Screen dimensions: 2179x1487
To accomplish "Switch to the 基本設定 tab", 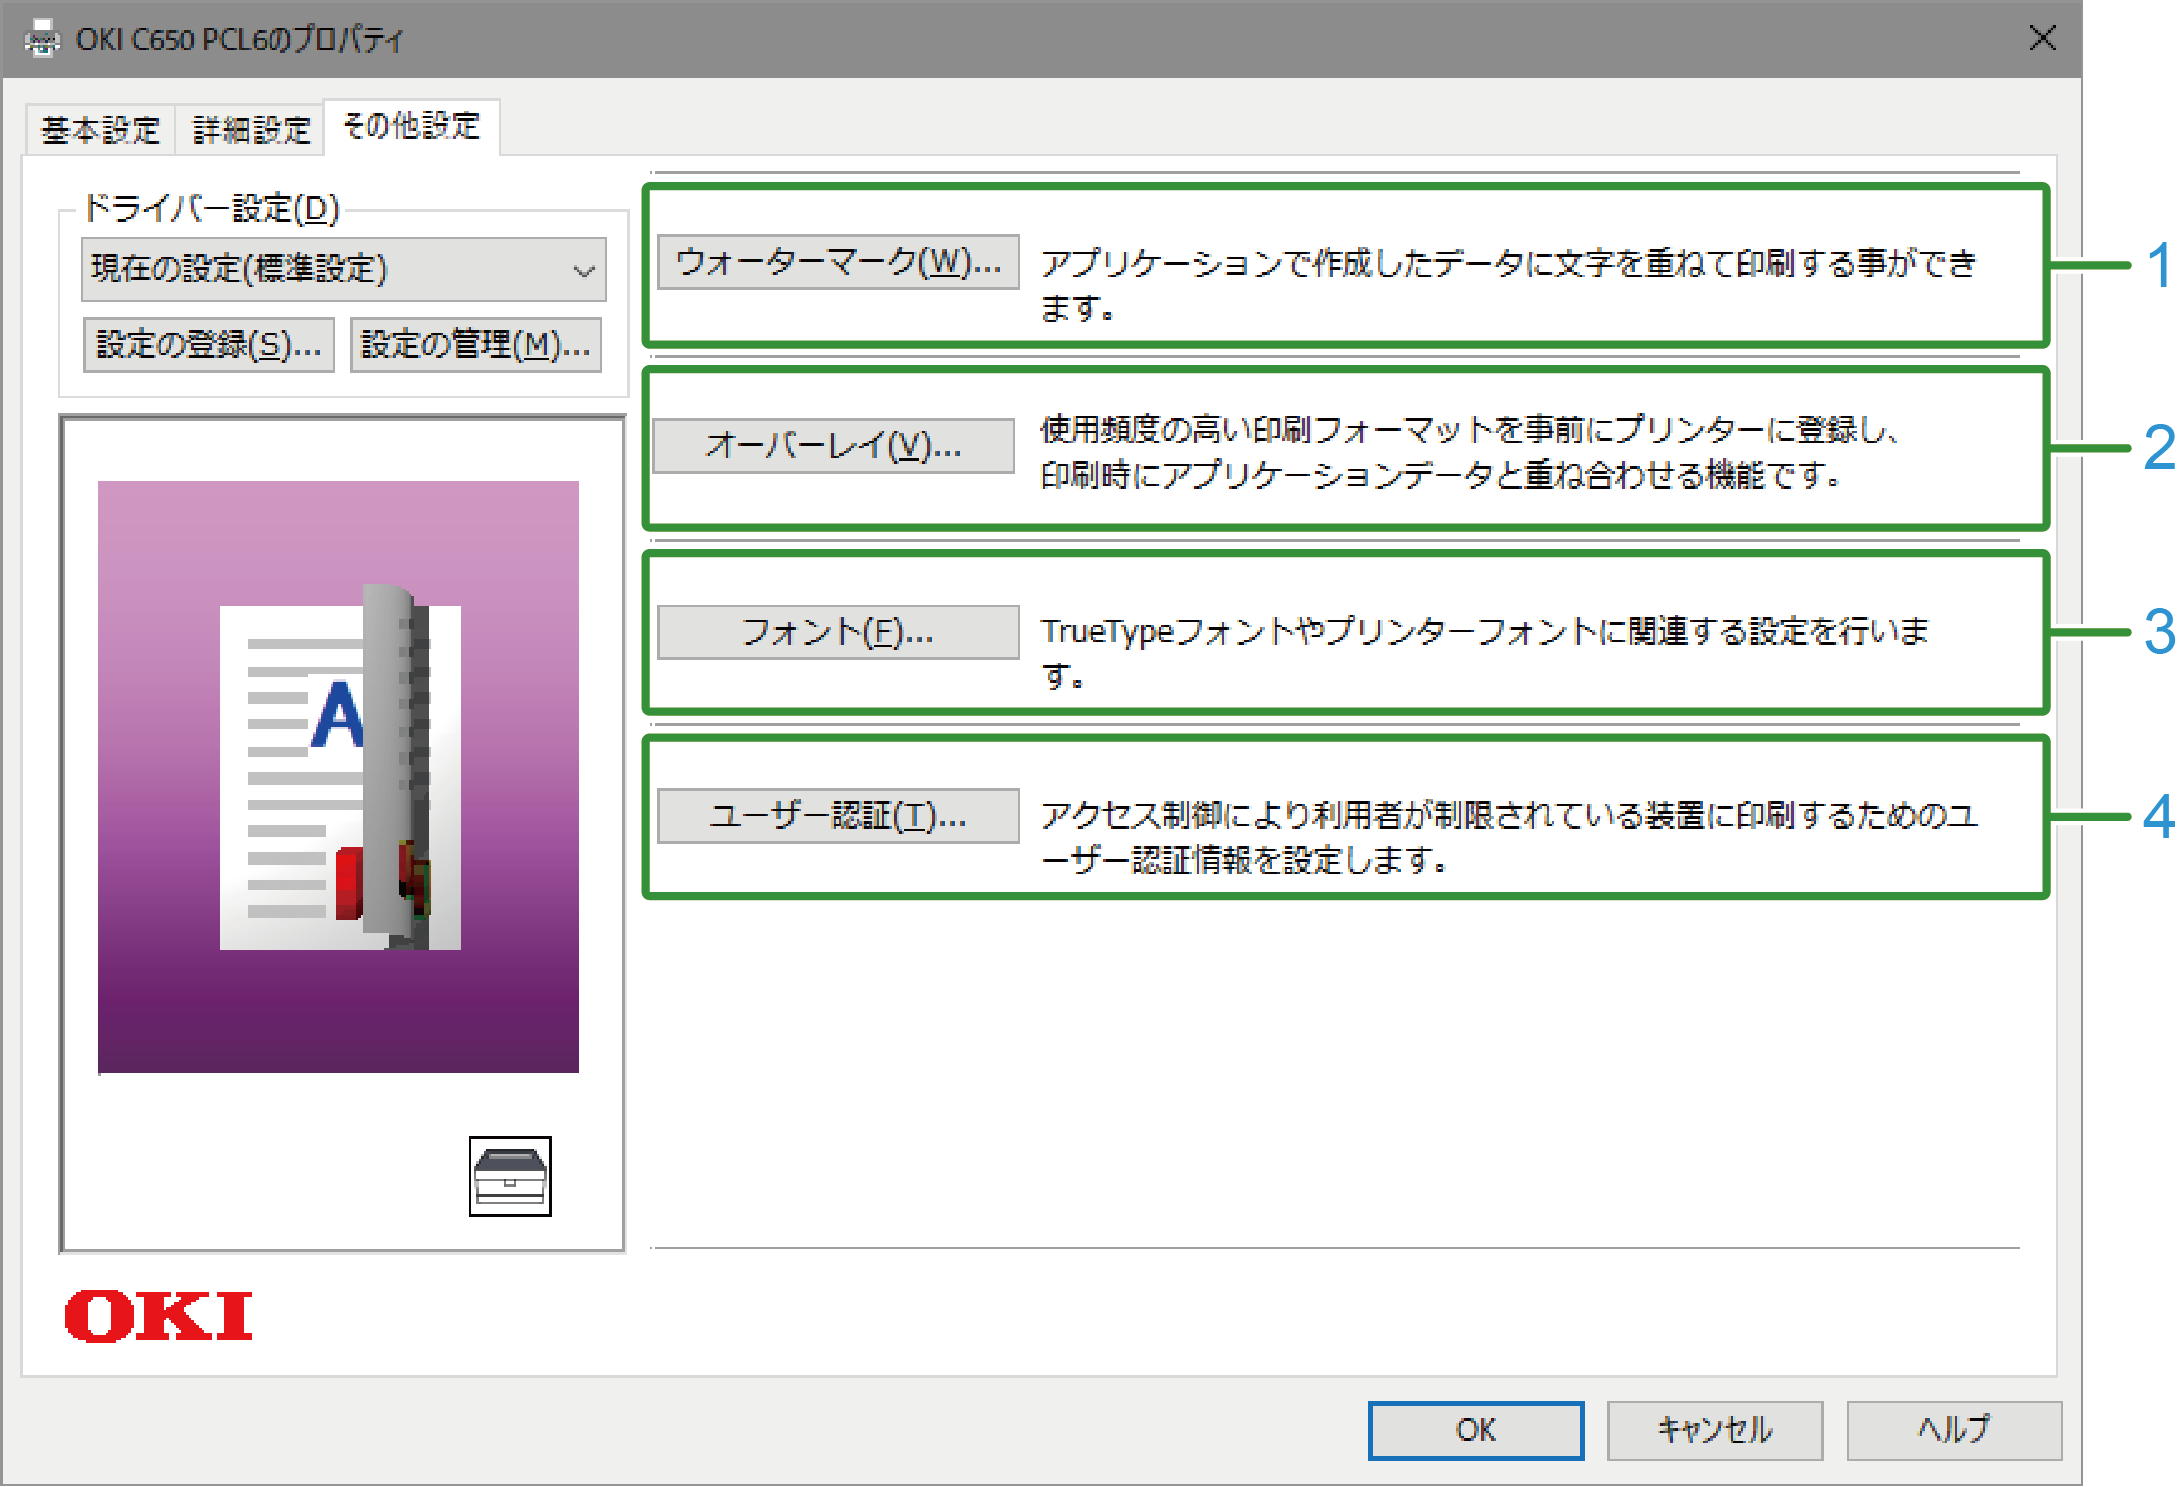I will [100, 130].
